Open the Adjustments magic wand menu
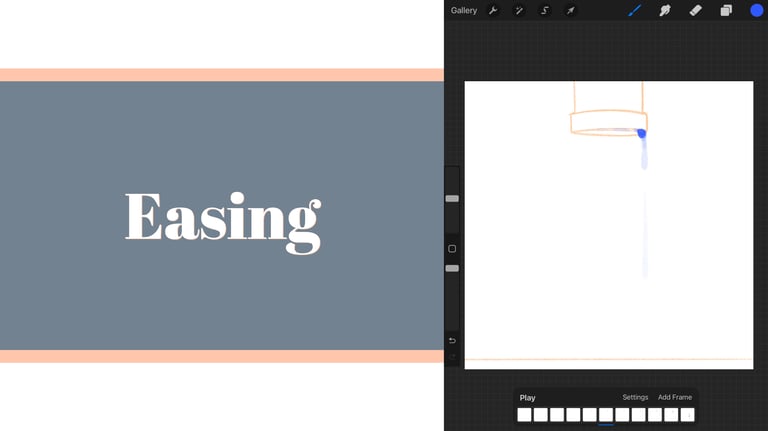This screenshot has width=768, height=431. pyautogui.click(x=519, y=10)
